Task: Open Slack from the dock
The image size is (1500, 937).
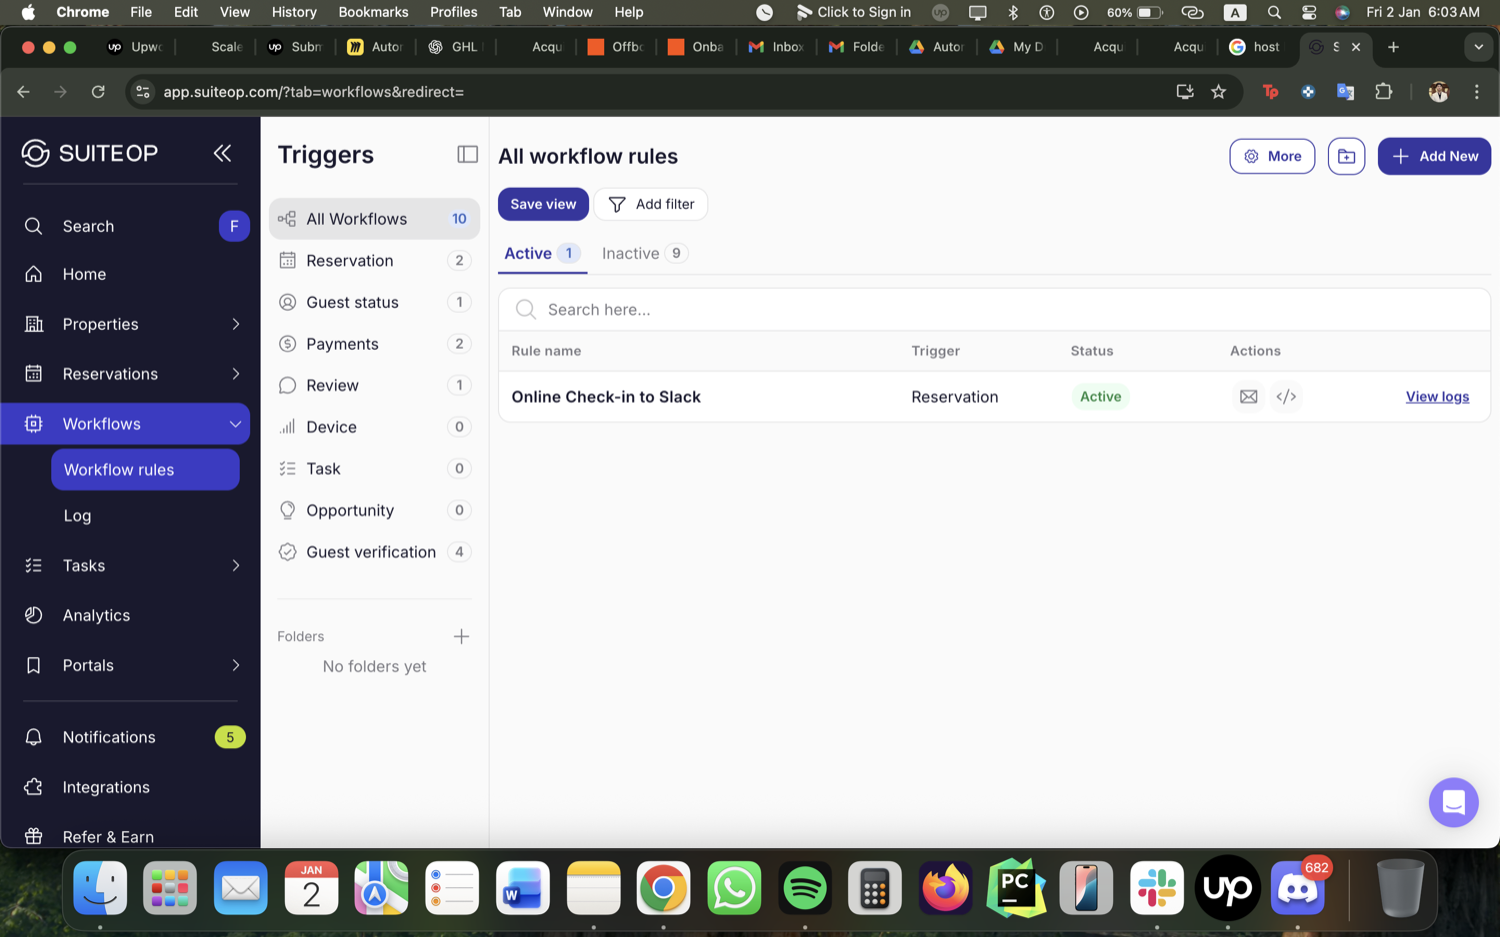Action: point(1157,888)
